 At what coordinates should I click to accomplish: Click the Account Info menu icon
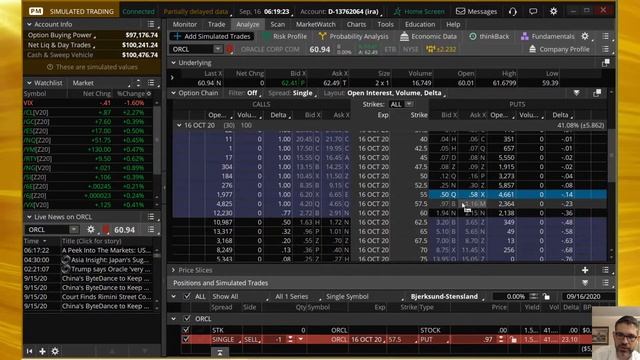point(151,24)
